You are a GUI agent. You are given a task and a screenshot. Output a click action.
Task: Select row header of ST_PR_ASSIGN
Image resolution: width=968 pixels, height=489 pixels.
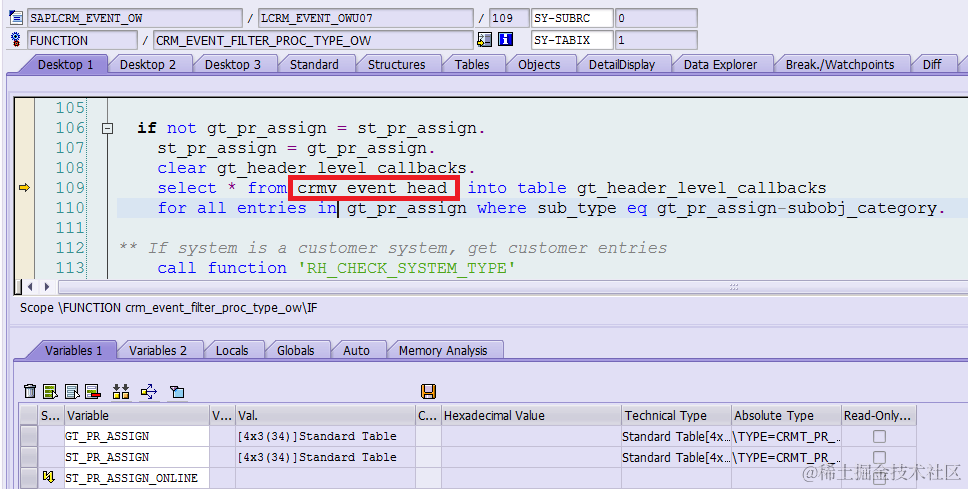point(28,458)
